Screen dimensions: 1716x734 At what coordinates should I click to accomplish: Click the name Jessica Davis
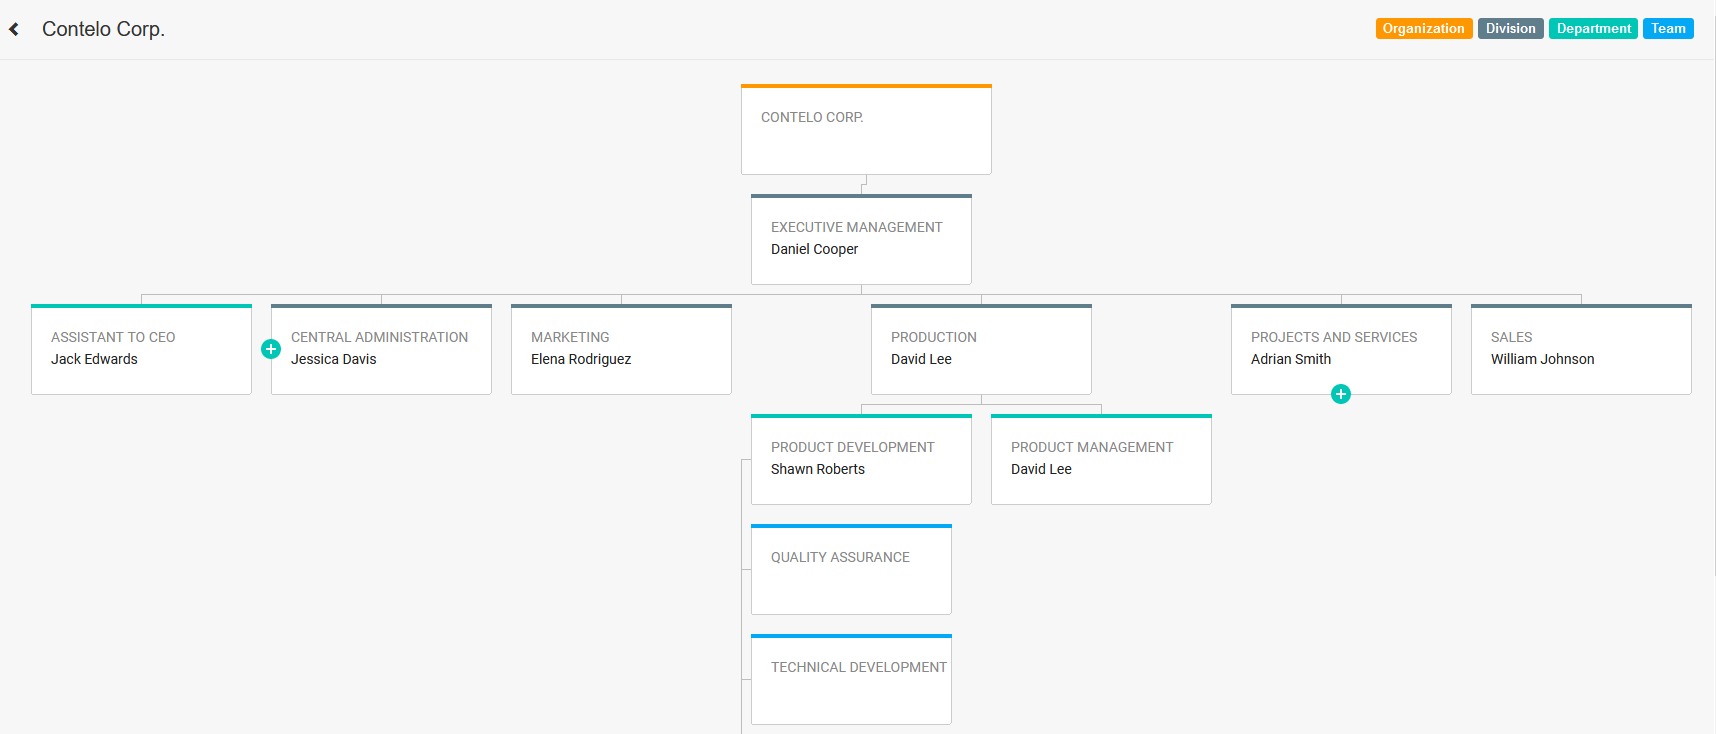(333, 359)
